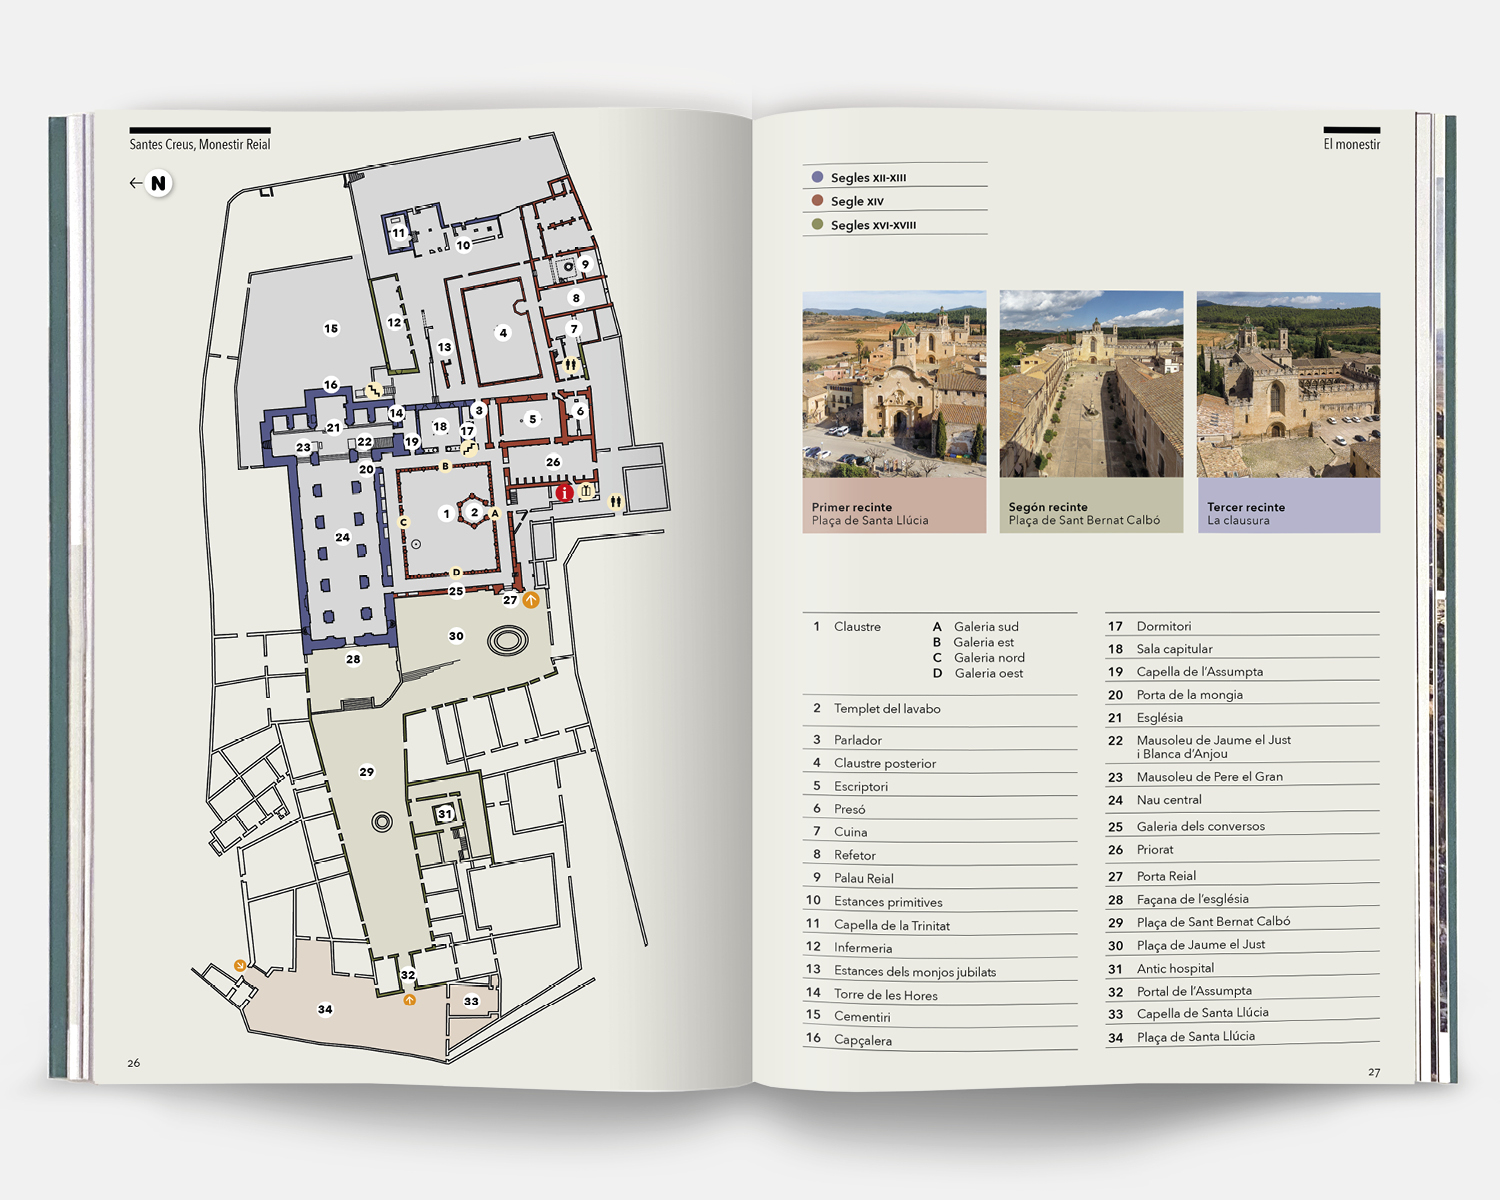Click page number 26

click(134, 1063)
